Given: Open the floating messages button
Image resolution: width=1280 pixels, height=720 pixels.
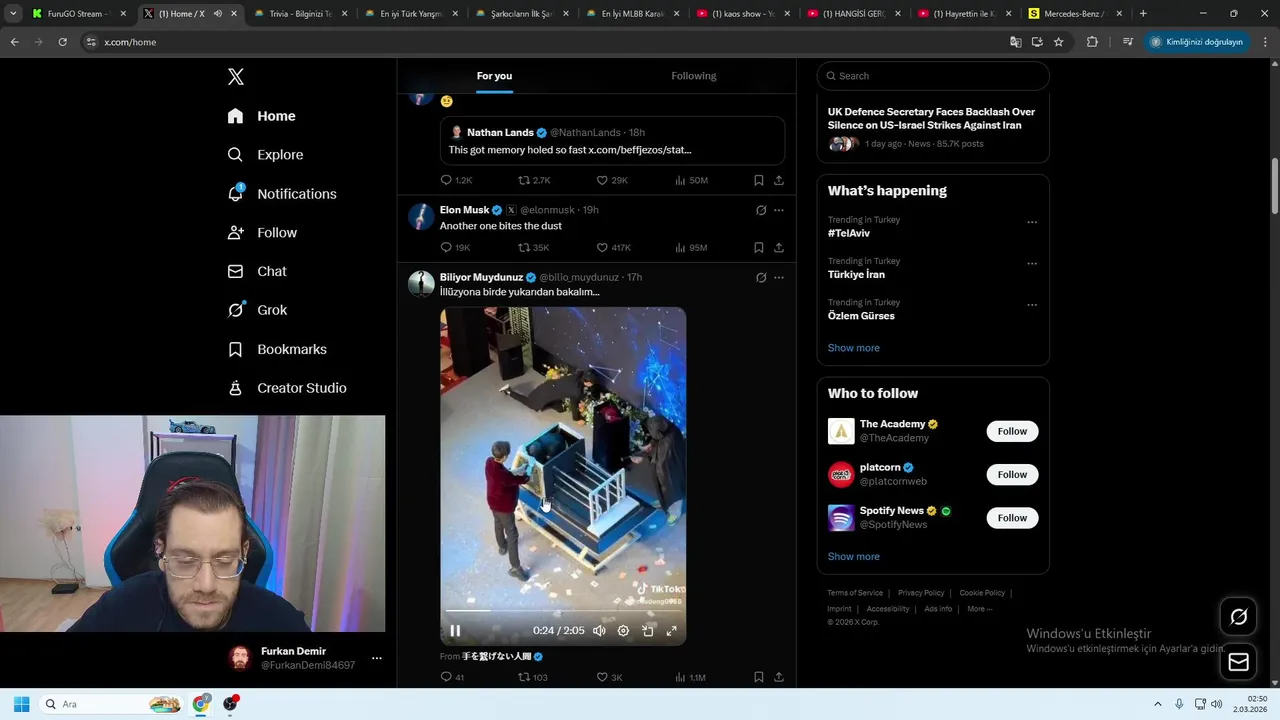Looking at the screenshot, I should coord(1238,662).
